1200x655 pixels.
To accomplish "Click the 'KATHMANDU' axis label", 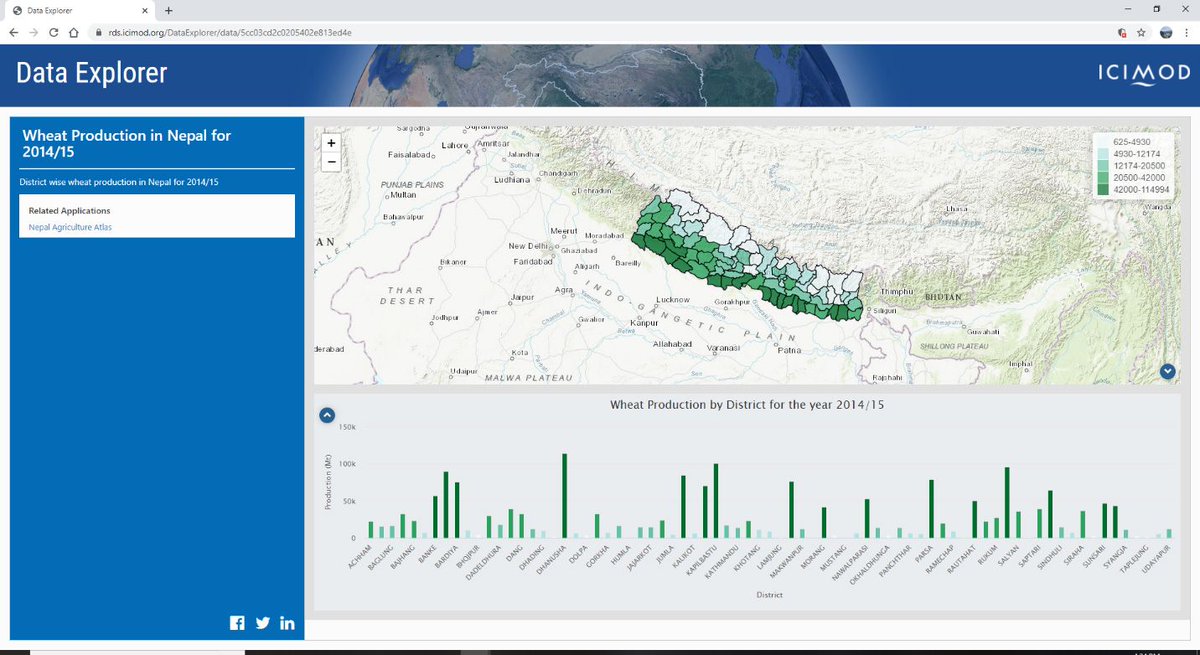I will (722, 561).
